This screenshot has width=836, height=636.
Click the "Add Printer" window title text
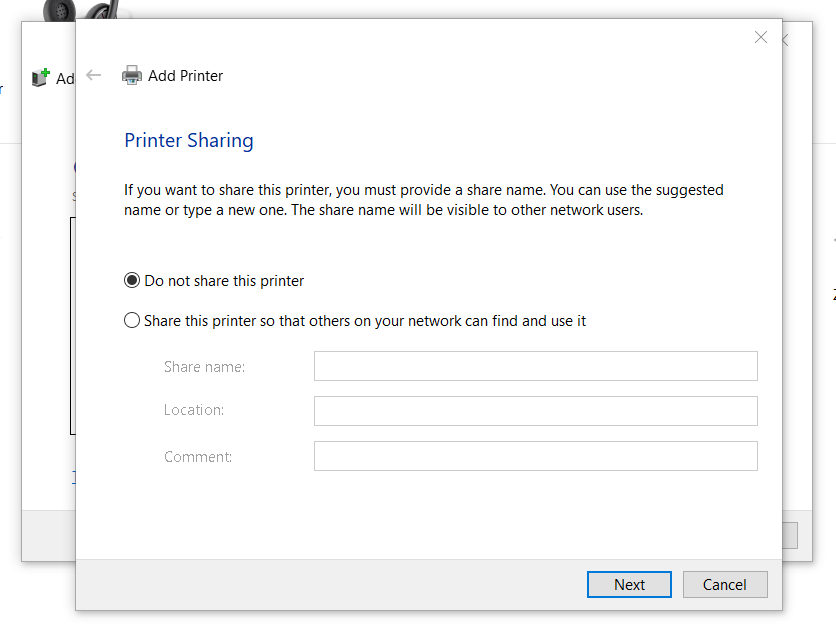coord(185,76)
